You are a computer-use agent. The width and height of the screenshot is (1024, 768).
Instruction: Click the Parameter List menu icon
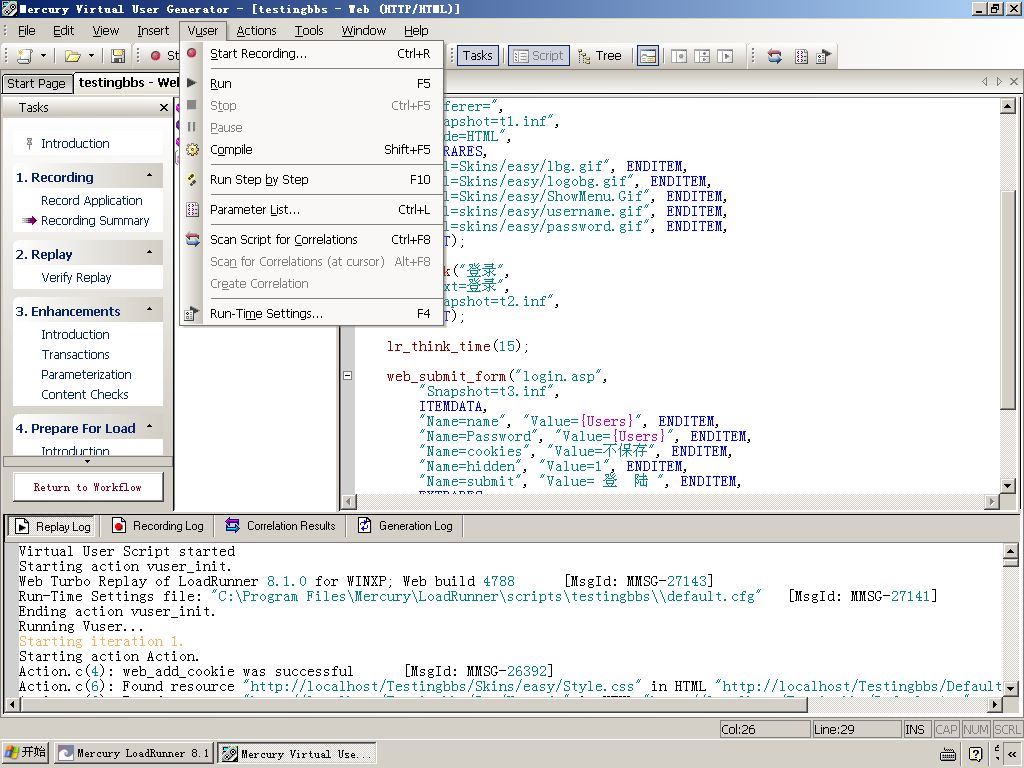[x=192, y=210]
